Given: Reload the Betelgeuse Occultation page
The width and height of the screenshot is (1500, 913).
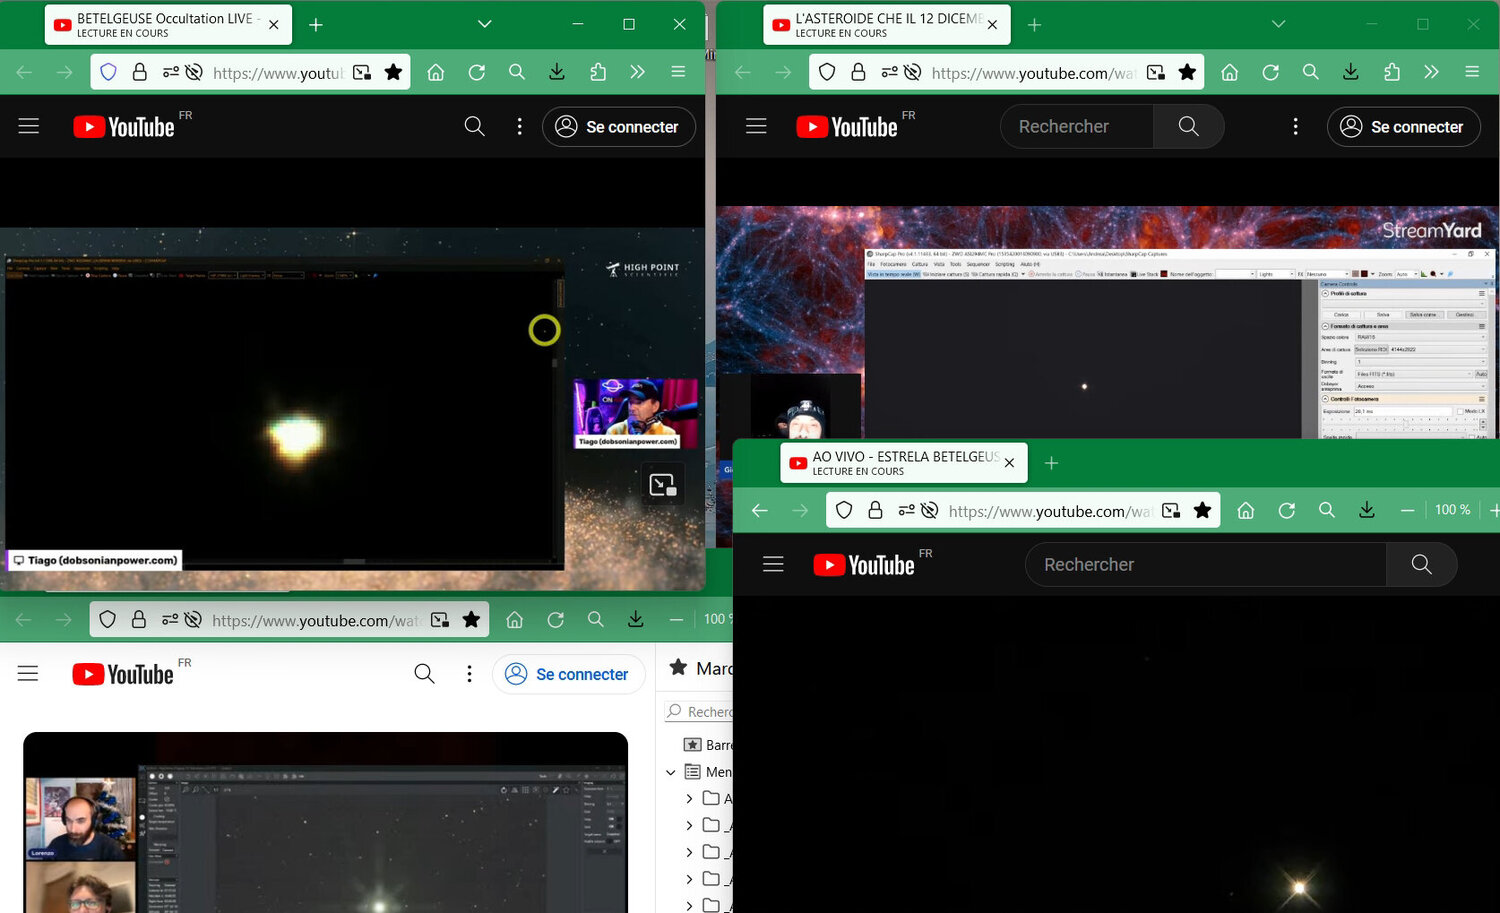Looking at the screenshot, I should click(x=477, y=72).
